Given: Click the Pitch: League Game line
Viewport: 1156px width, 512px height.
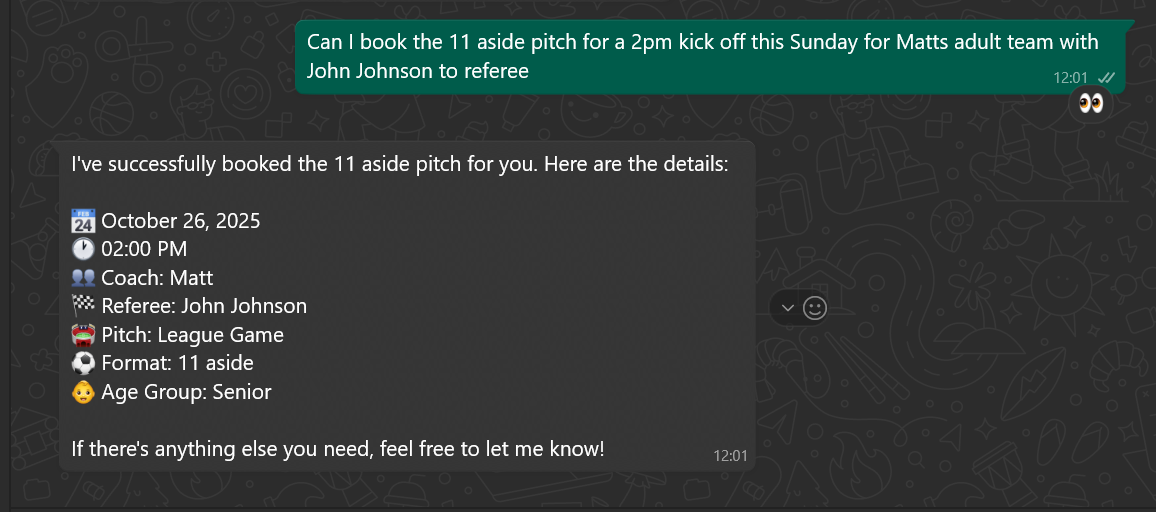Looking at the screenshot, I should 192,335.
